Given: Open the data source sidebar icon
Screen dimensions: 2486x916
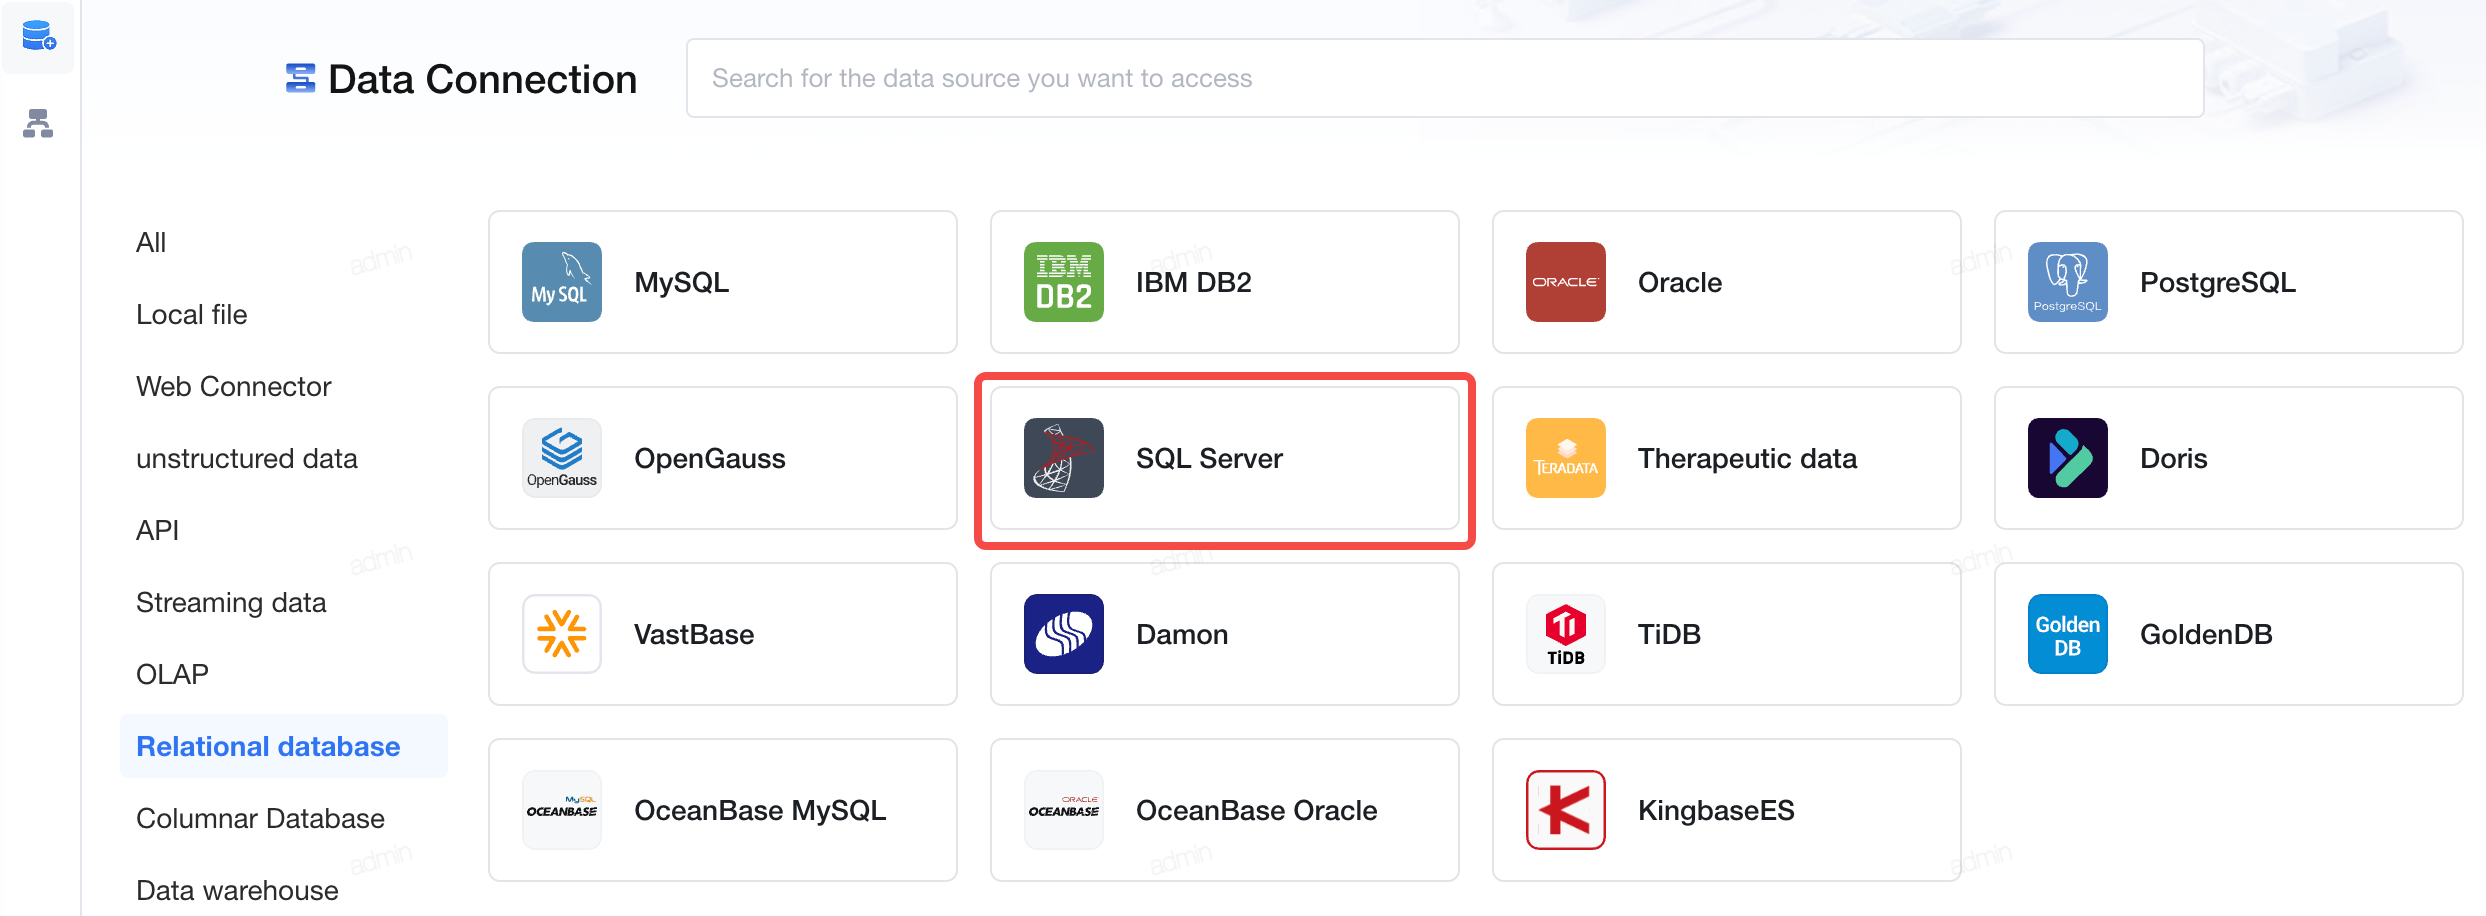Looking at the screenshot, I should click(38, 37).
